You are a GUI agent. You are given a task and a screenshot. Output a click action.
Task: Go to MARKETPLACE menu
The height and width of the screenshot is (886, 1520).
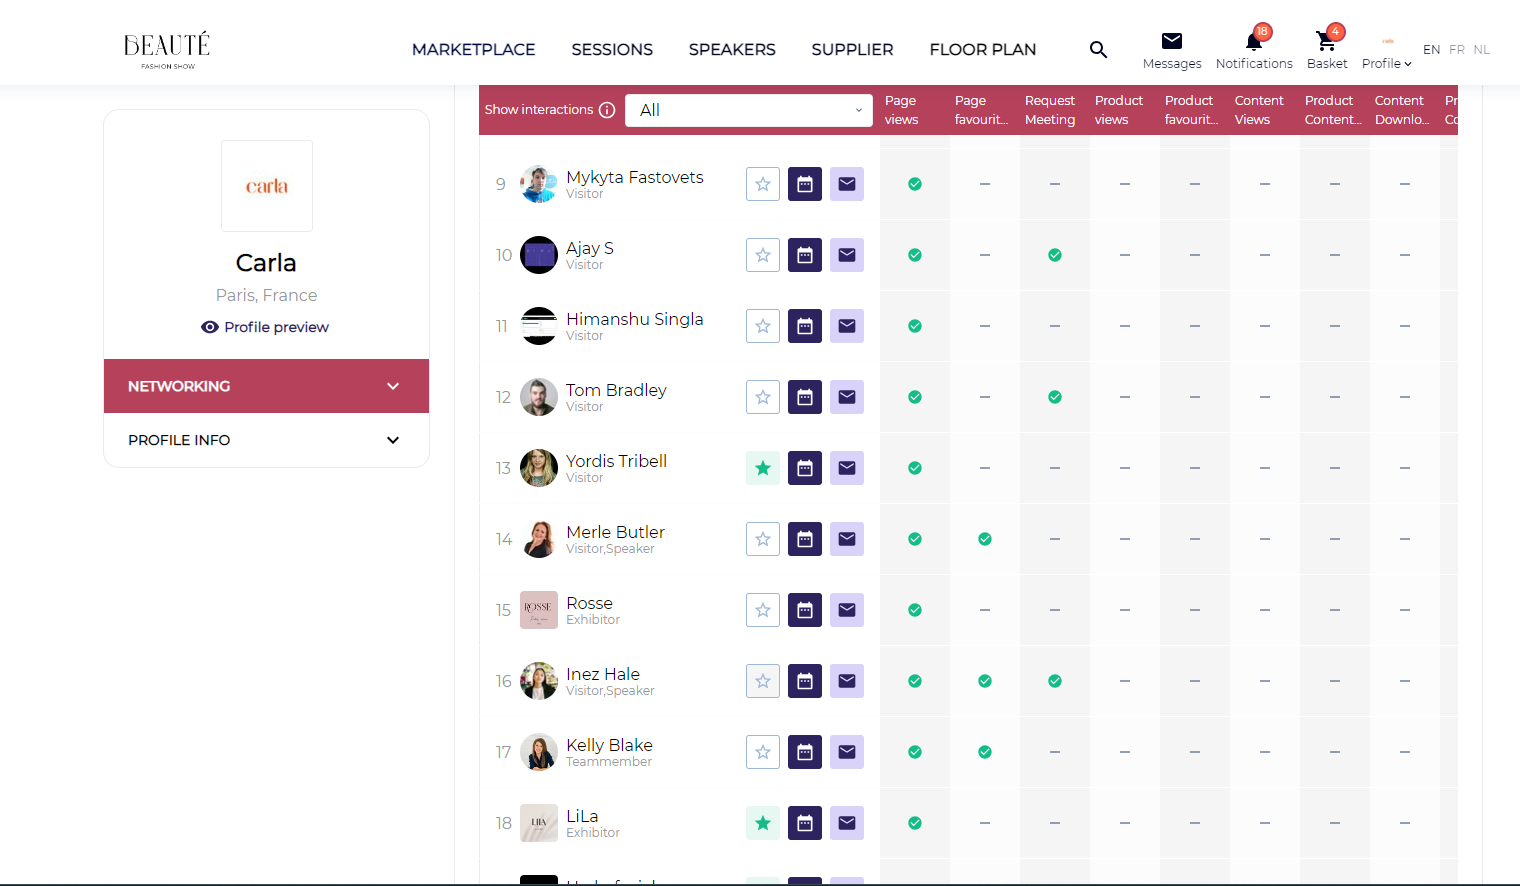tap(473, 49)
